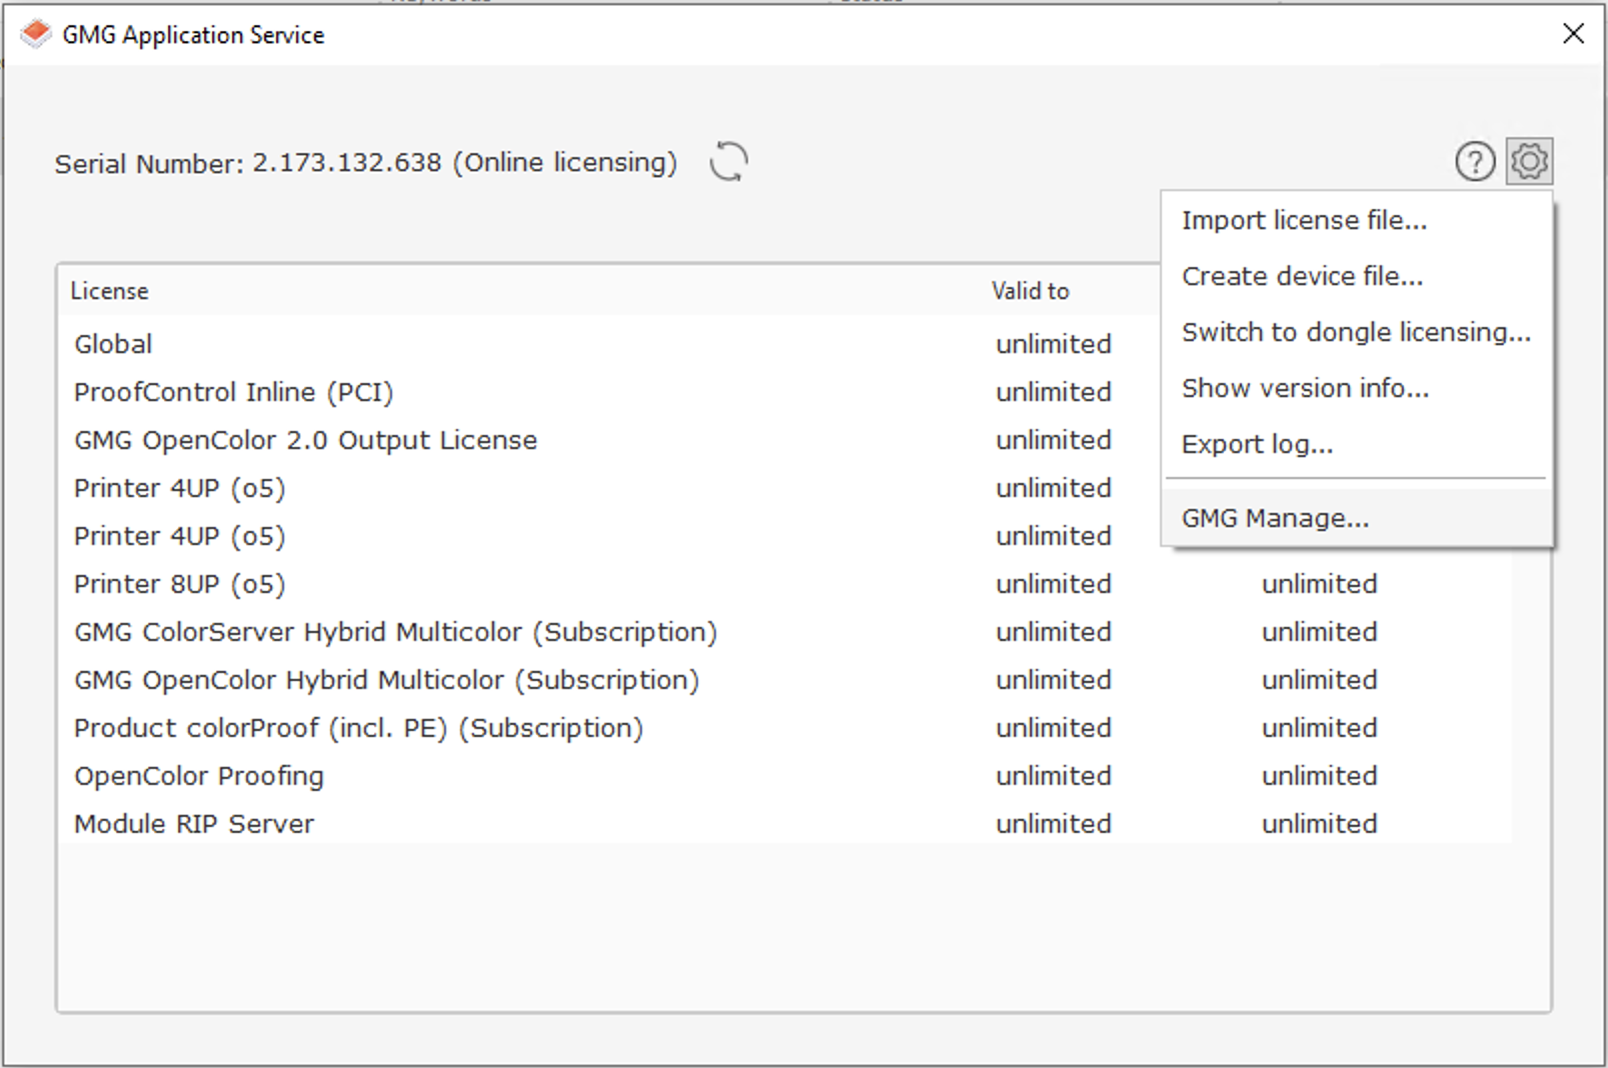Click the settings gear icon

pos(1530,160)
